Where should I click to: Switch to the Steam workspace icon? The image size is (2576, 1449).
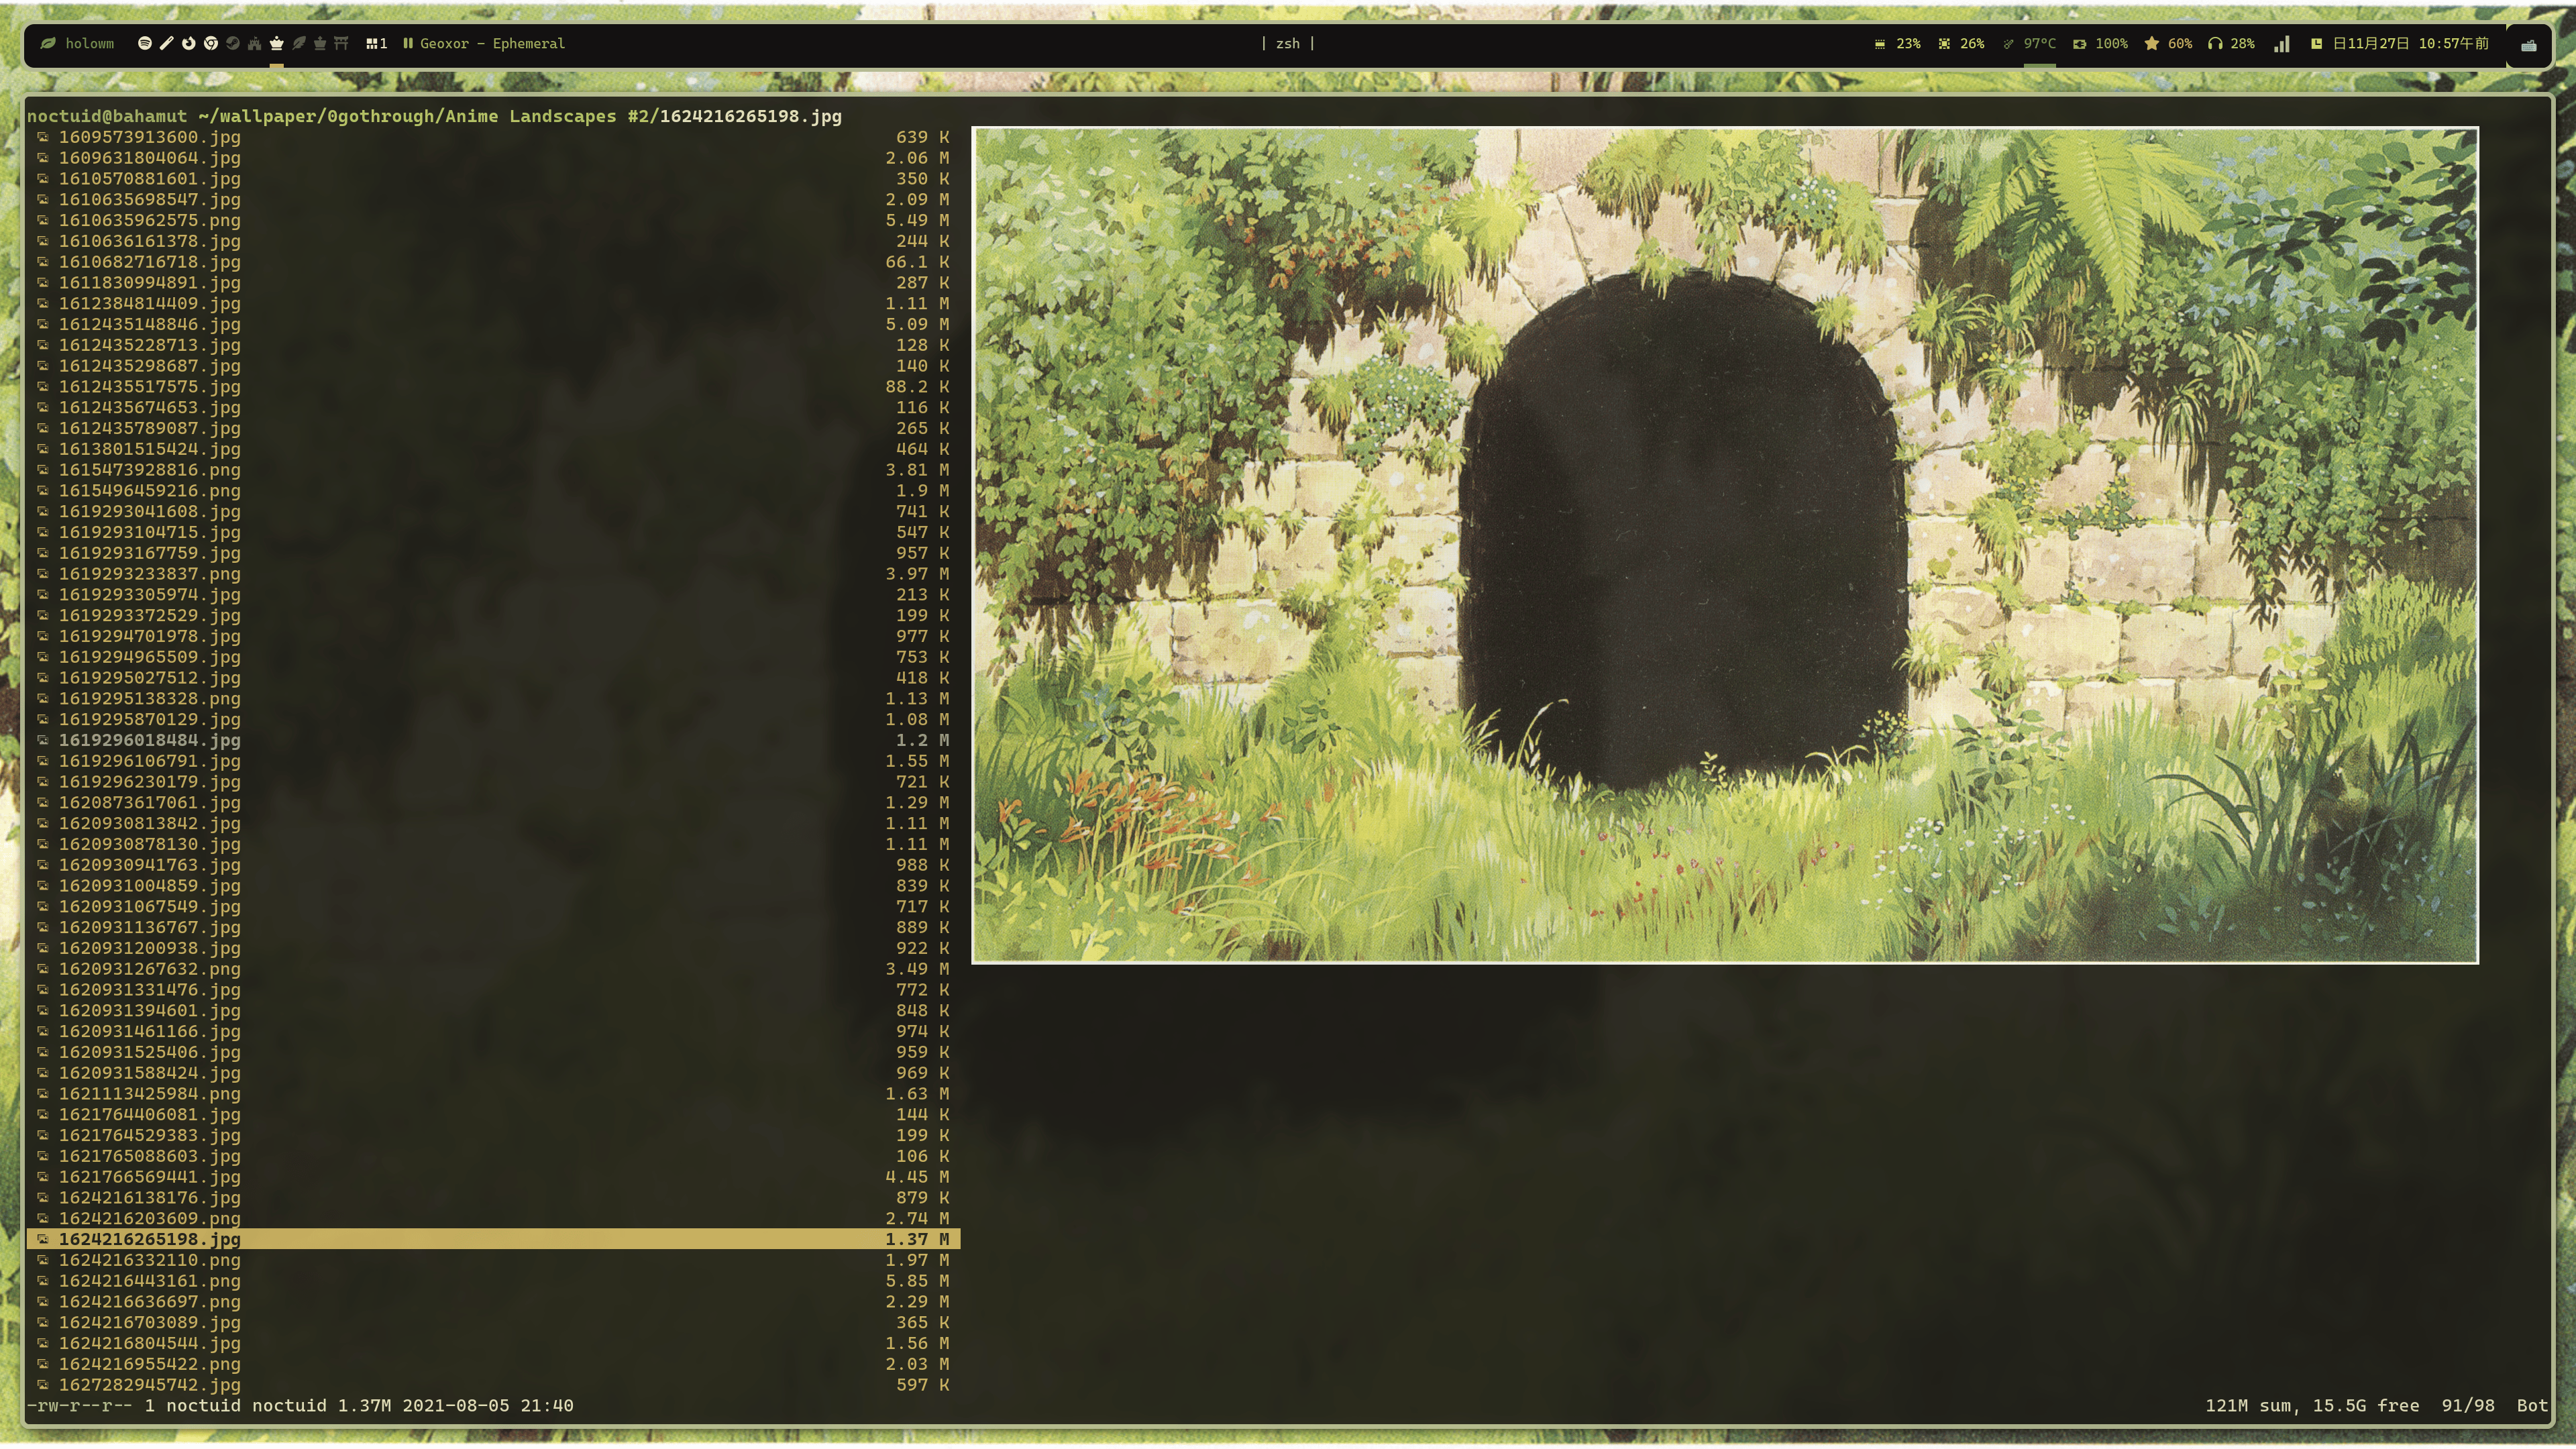[232, 43]
